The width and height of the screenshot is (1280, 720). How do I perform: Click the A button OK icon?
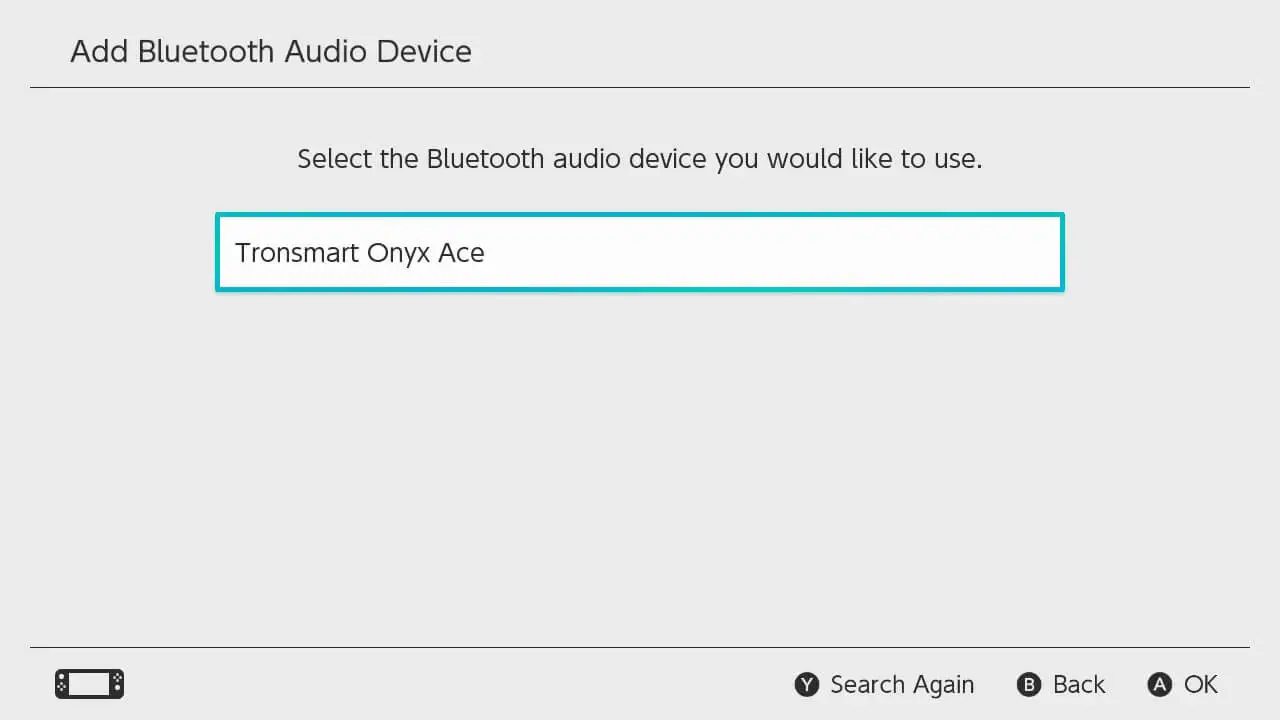[1158, 685]
